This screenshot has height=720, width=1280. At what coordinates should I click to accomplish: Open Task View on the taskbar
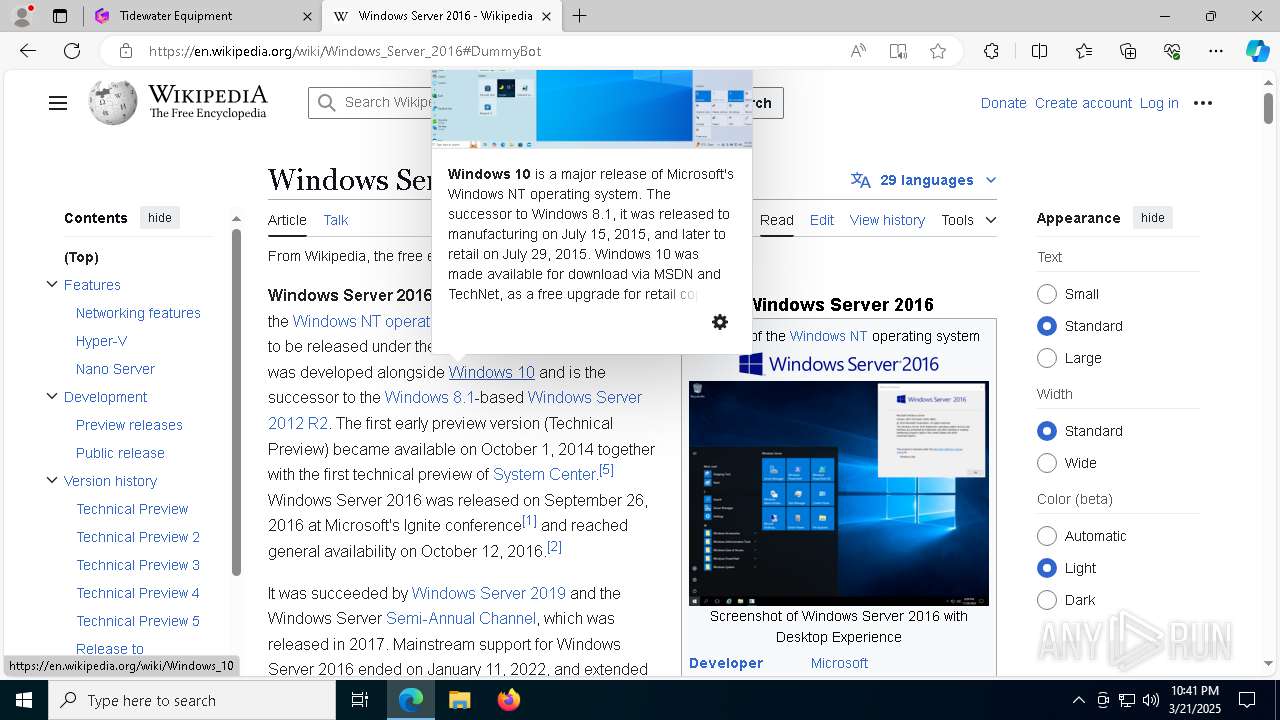pos(360,700)
